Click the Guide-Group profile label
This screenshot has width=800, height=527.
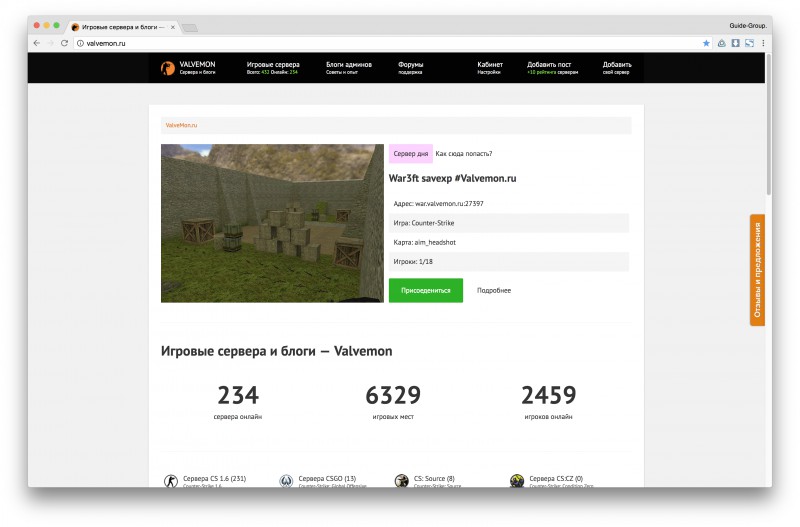point(748,26)
